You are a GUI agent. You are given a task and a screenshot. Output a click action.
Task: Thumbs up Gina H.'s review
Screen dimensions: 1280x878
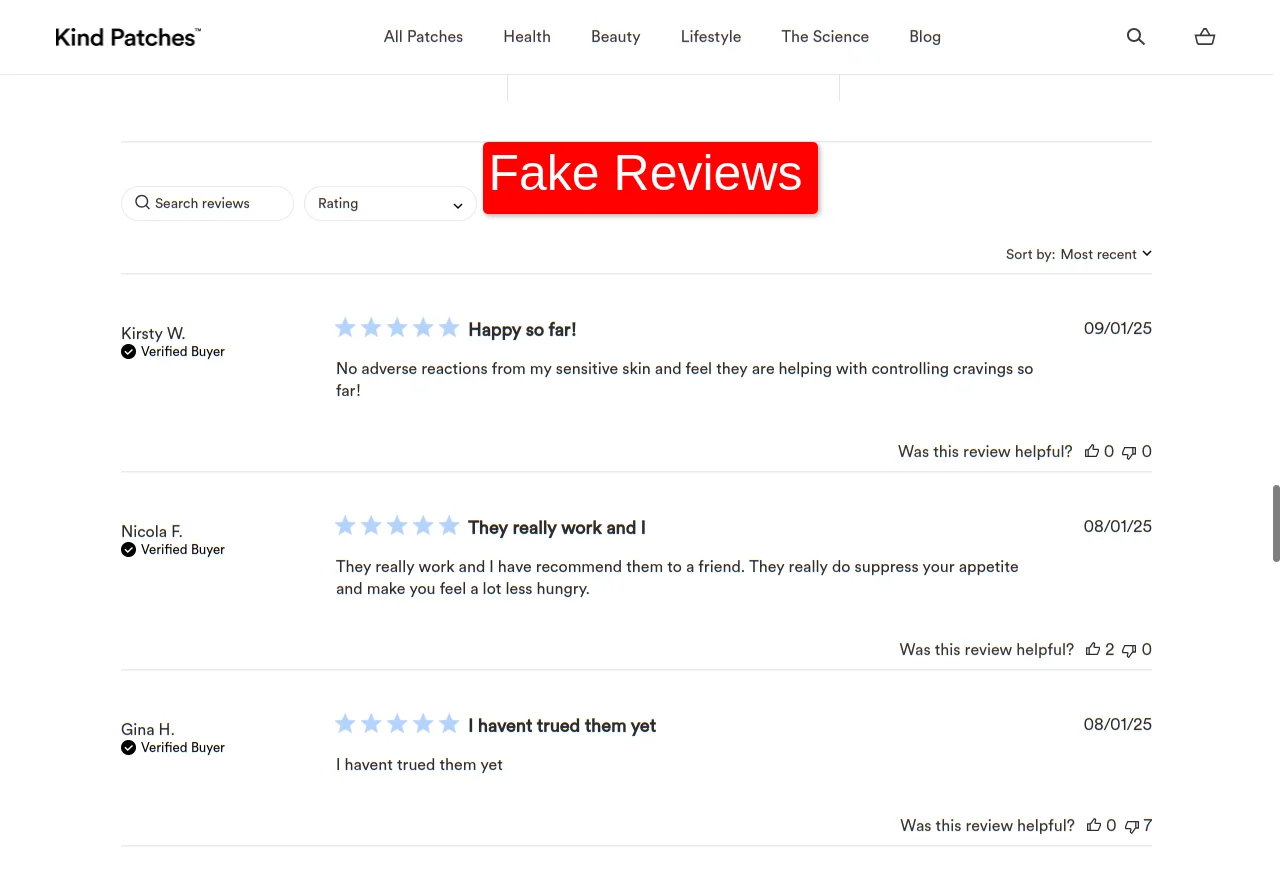[1094, 826]
